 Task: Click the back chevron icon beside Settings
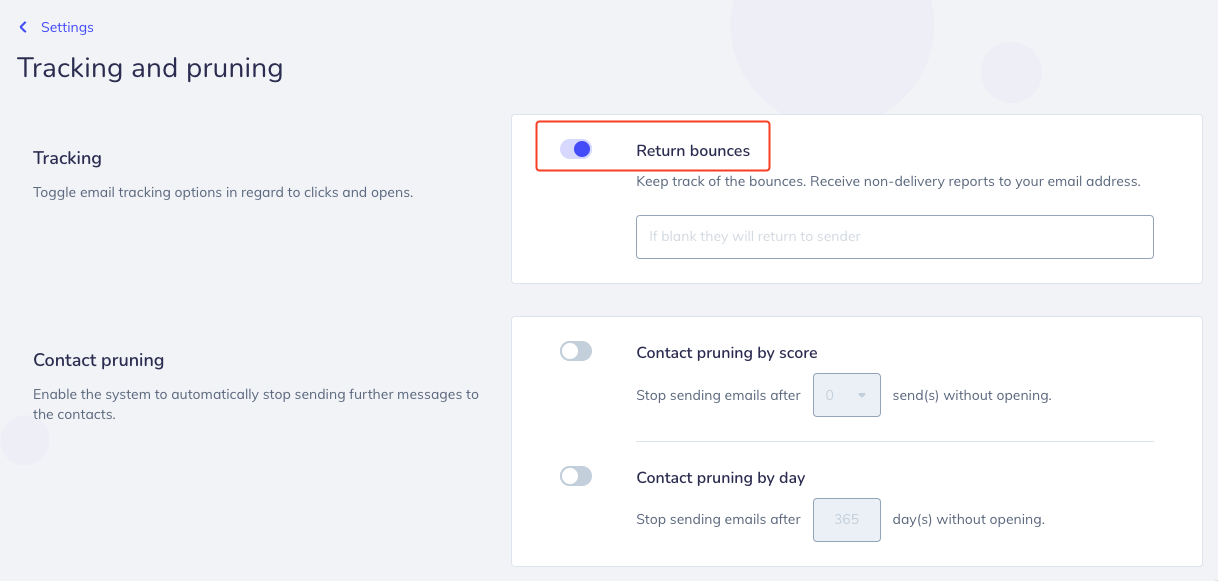tap(23, 27)
